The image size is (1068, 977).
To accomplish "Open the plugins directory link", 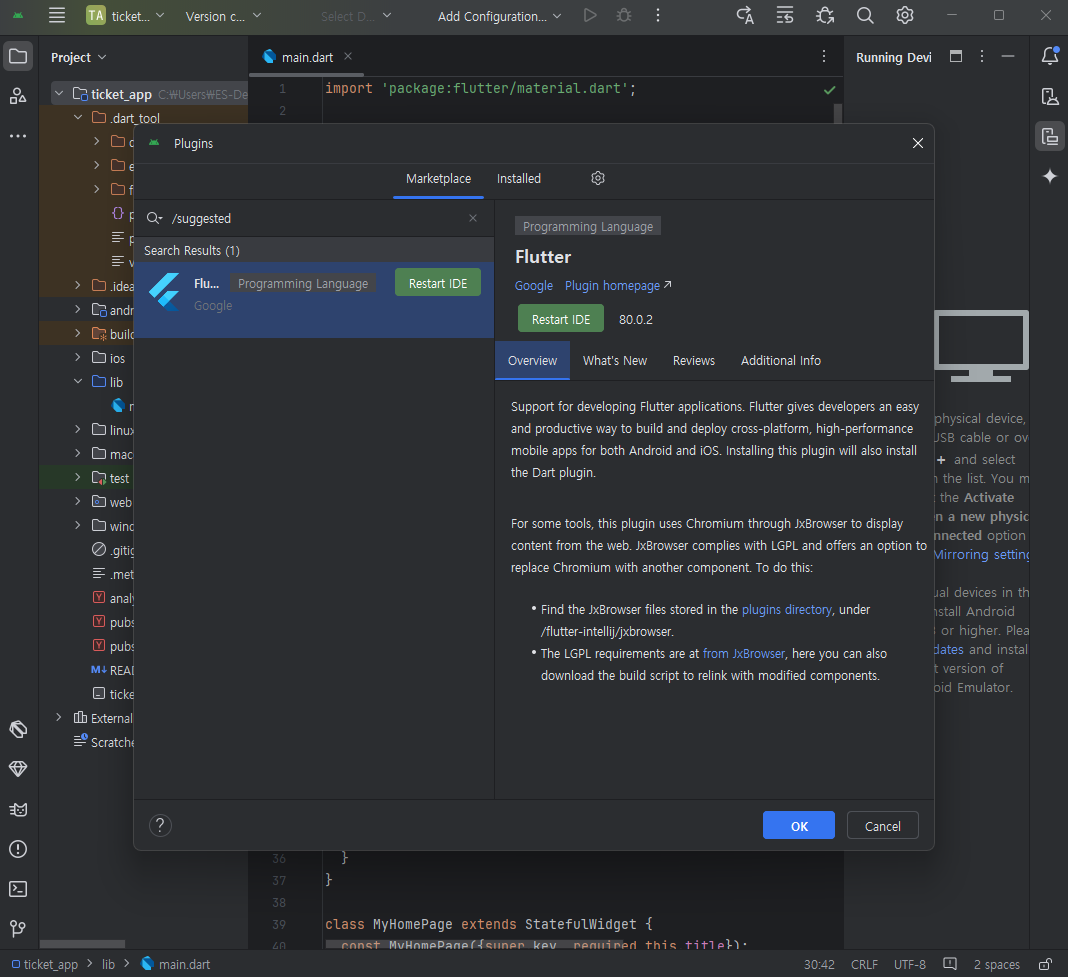I will 786,610.
